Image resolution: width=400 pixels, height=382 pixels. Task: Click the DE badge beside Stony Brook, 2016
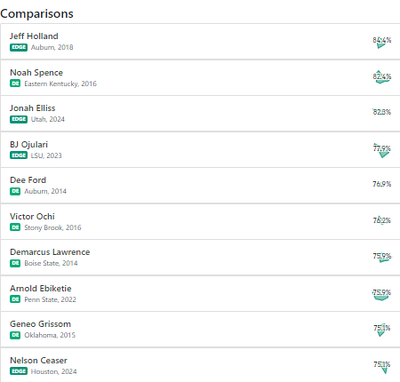click(x=15, y=227)
